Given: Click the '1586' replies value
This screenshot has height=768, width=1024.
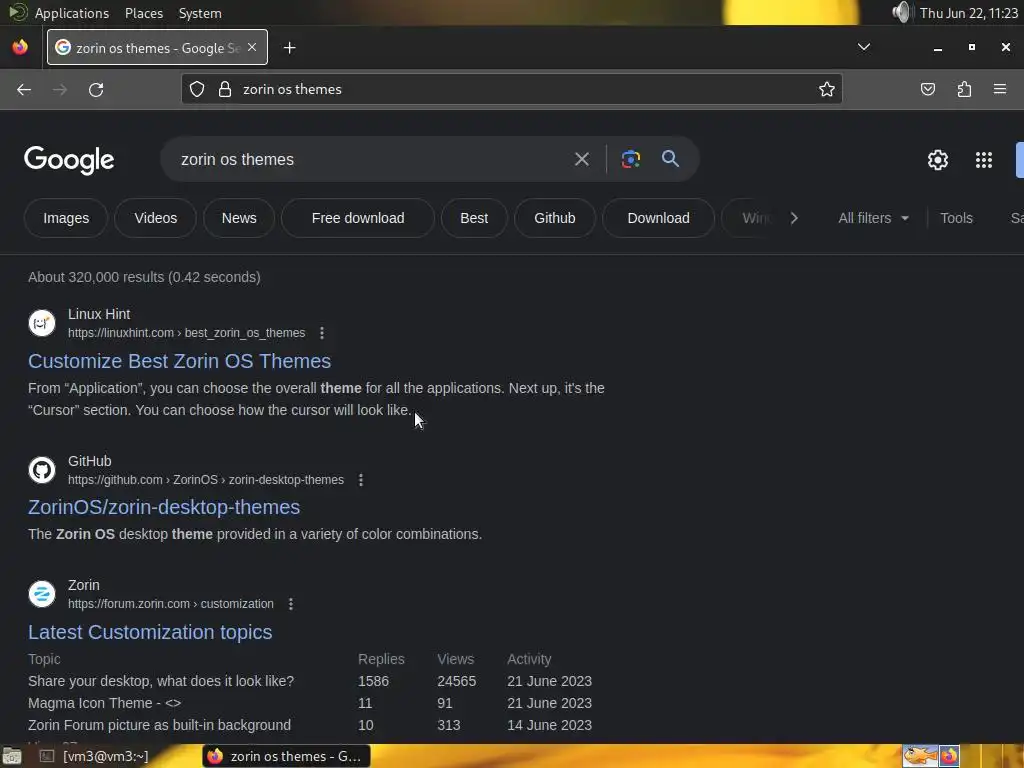Looking at the screenshot, I should [373, 681].
